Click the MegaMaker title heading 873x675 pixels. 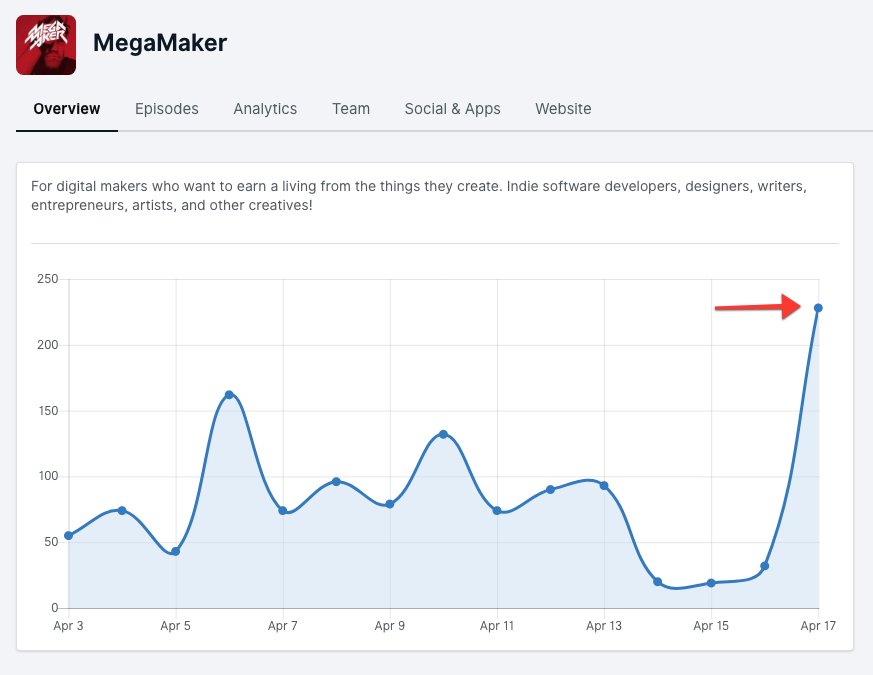(x=160, y=44)
